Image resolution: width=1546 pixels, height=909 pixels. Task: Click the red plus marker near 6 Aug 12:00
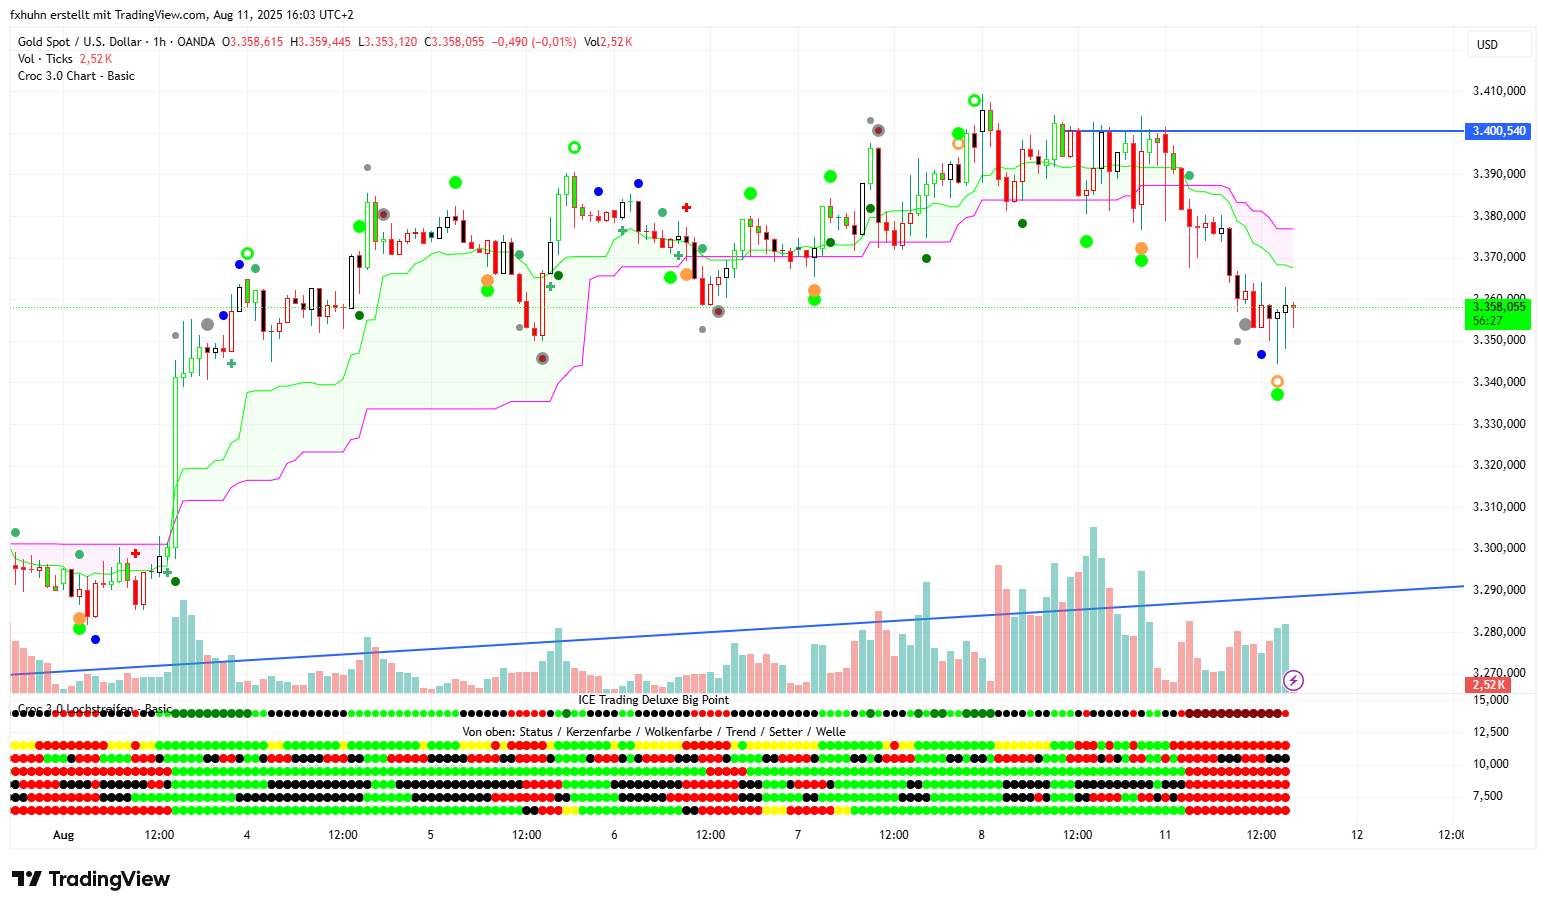(687, 208)
